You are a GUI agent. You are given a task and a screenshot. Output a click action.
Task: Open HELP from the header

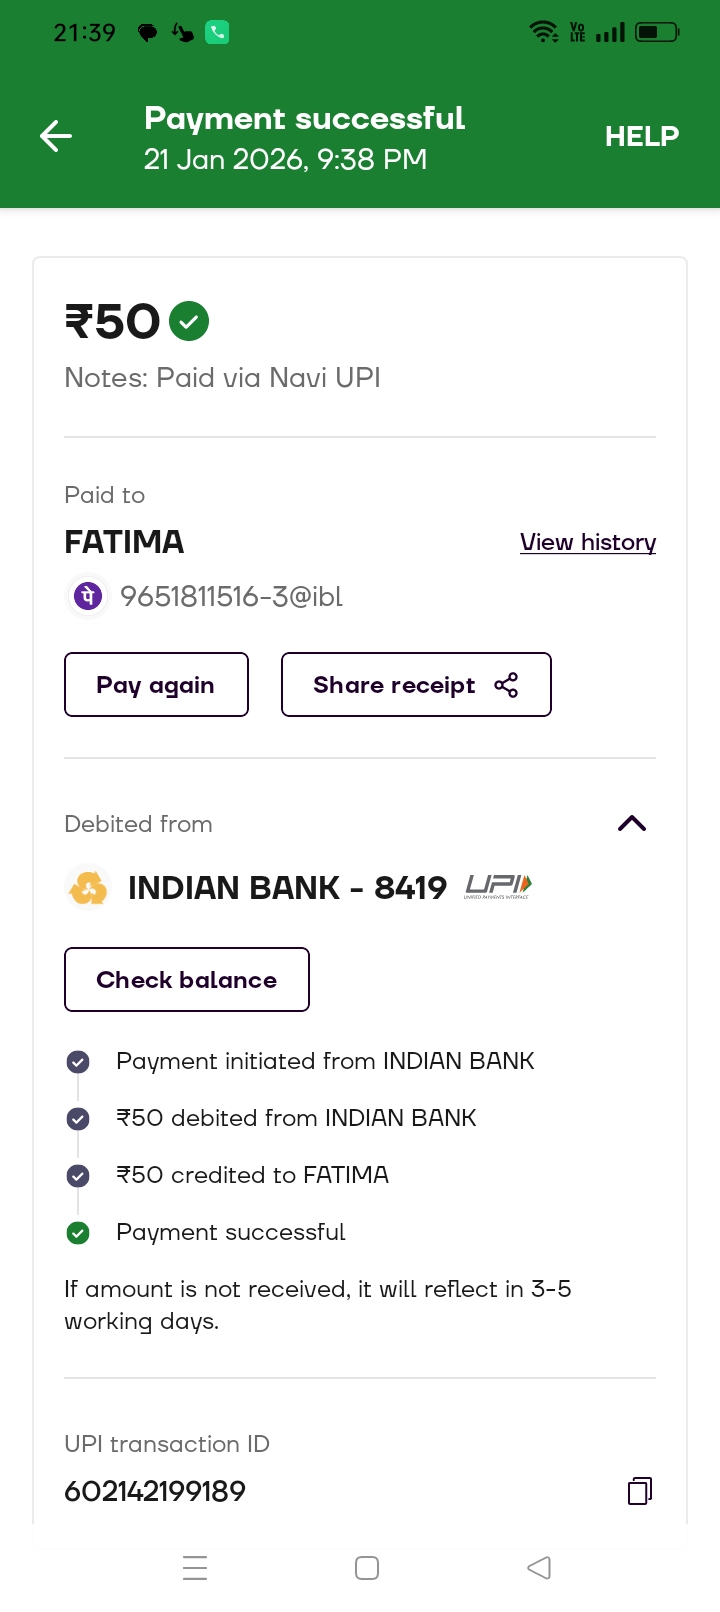[x=641, y=136]
